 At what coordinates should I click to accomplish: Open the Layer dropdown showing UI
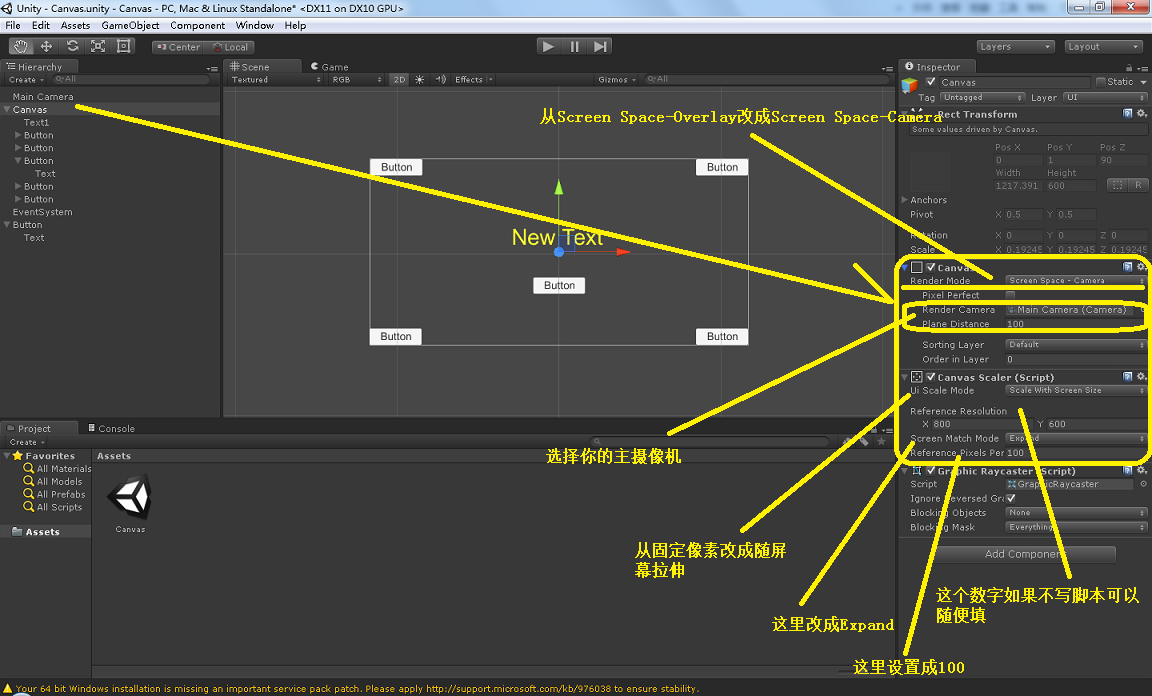pyautogui.click(x=1105, y=98)
